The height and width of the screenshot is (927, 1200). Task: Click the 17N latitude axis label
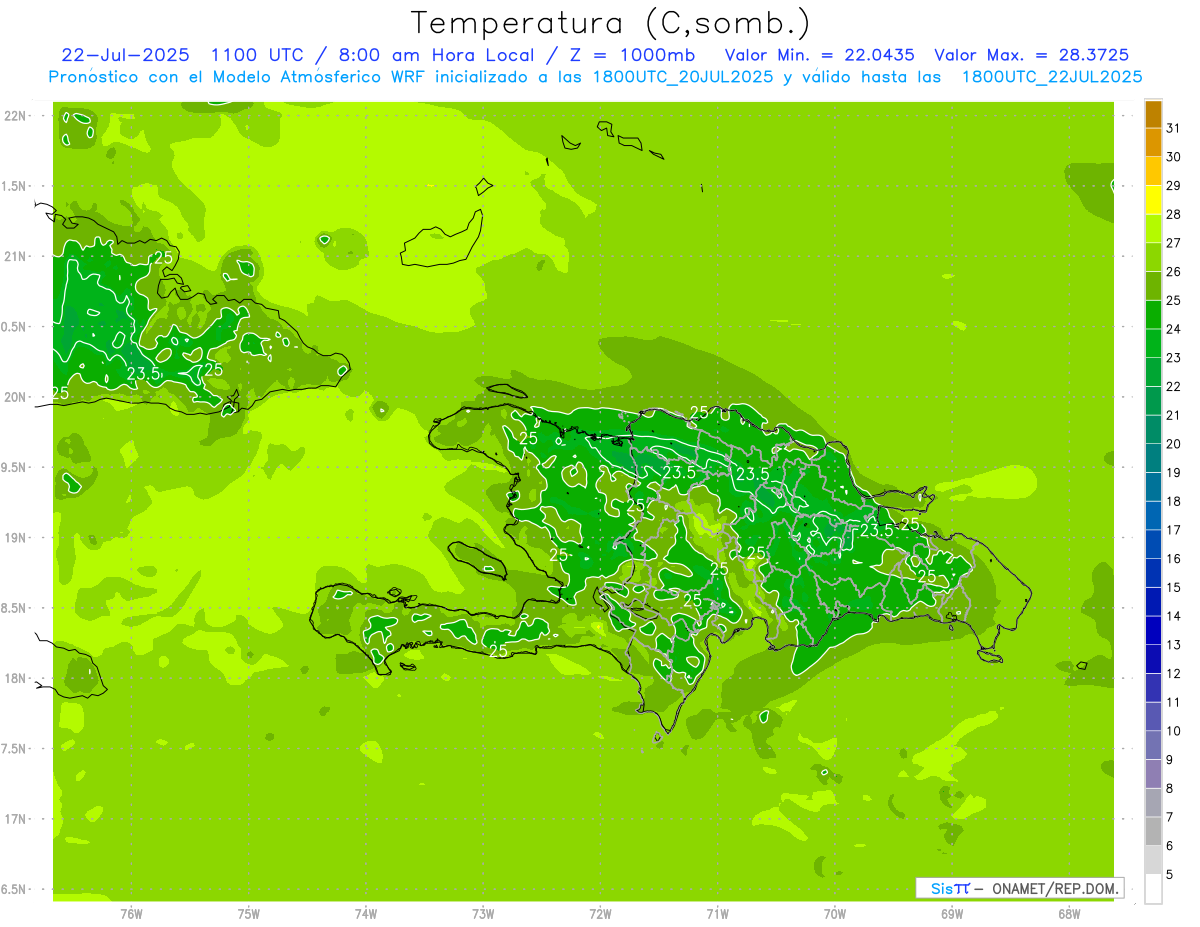click(x=16, y=819)
